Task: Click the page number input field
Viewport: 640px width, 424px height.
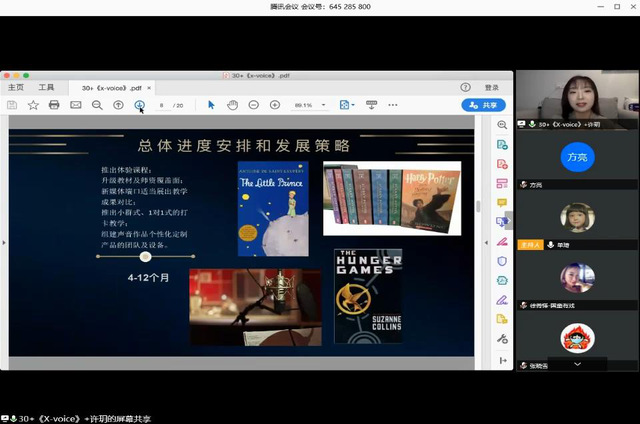Action: 161,105
